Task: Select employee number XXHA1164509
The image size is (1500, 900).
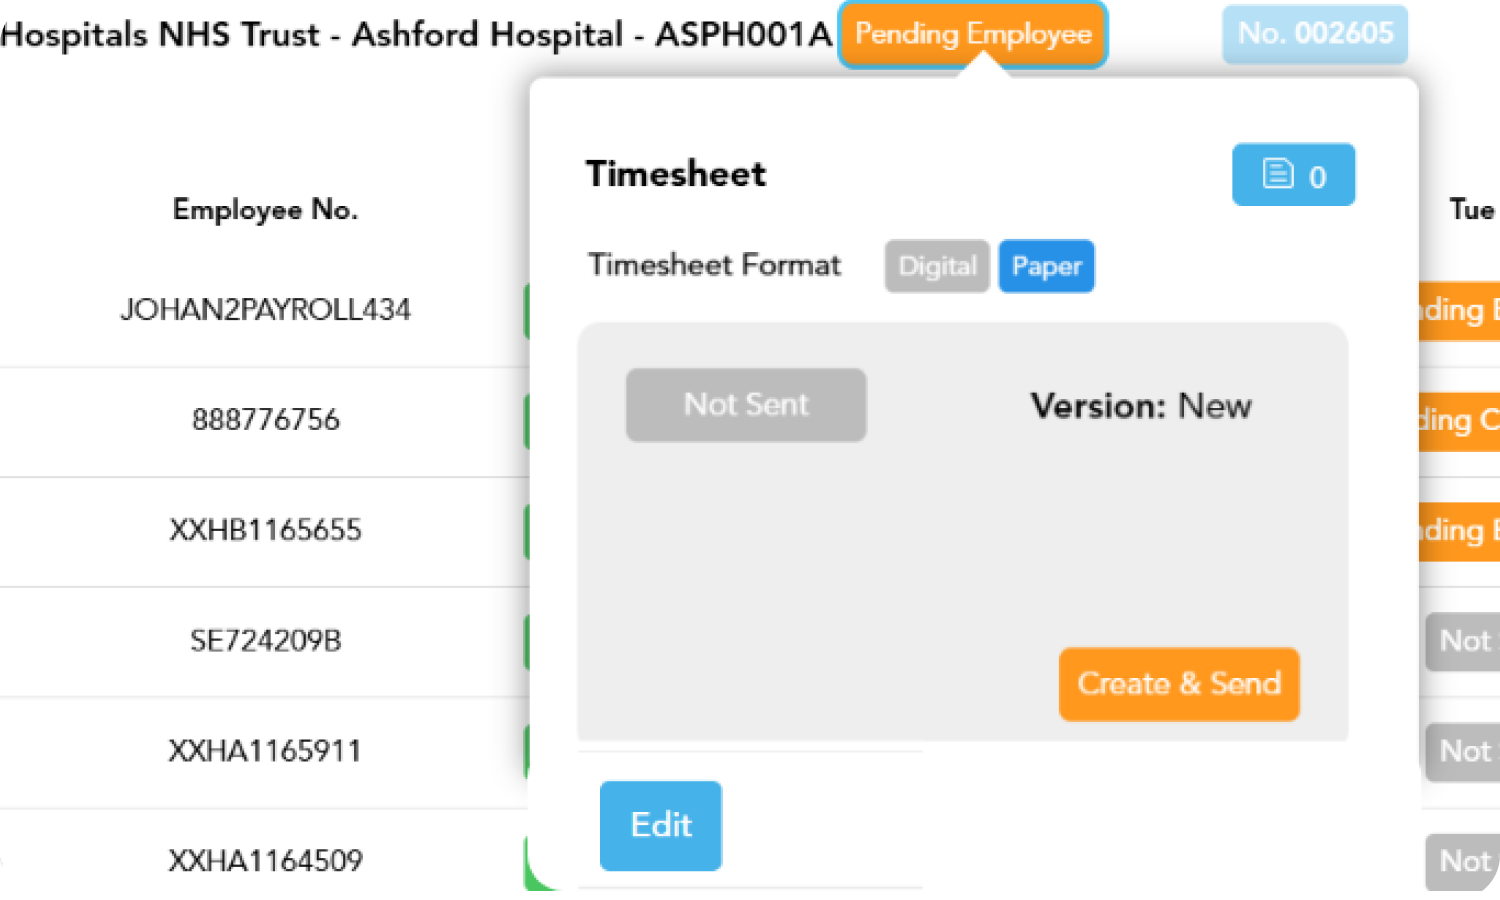Action: click(x=265, y=861)
